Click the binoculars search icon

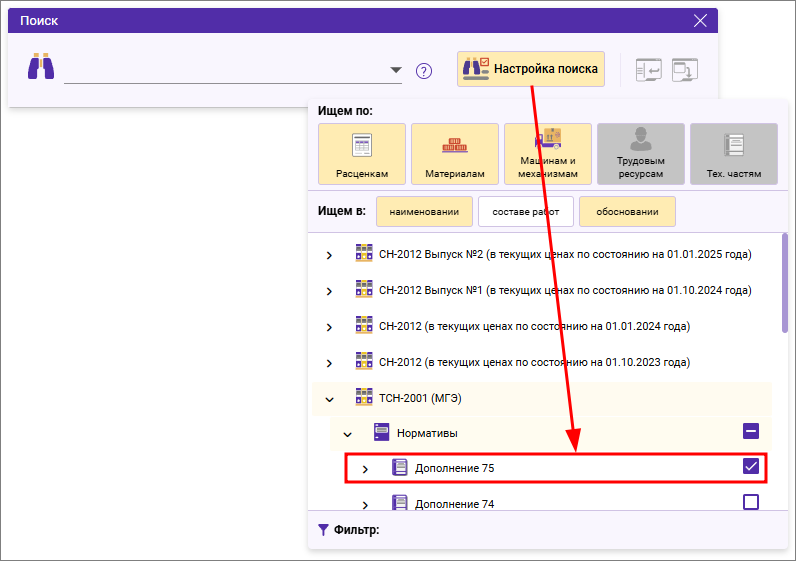coord(41,68)
